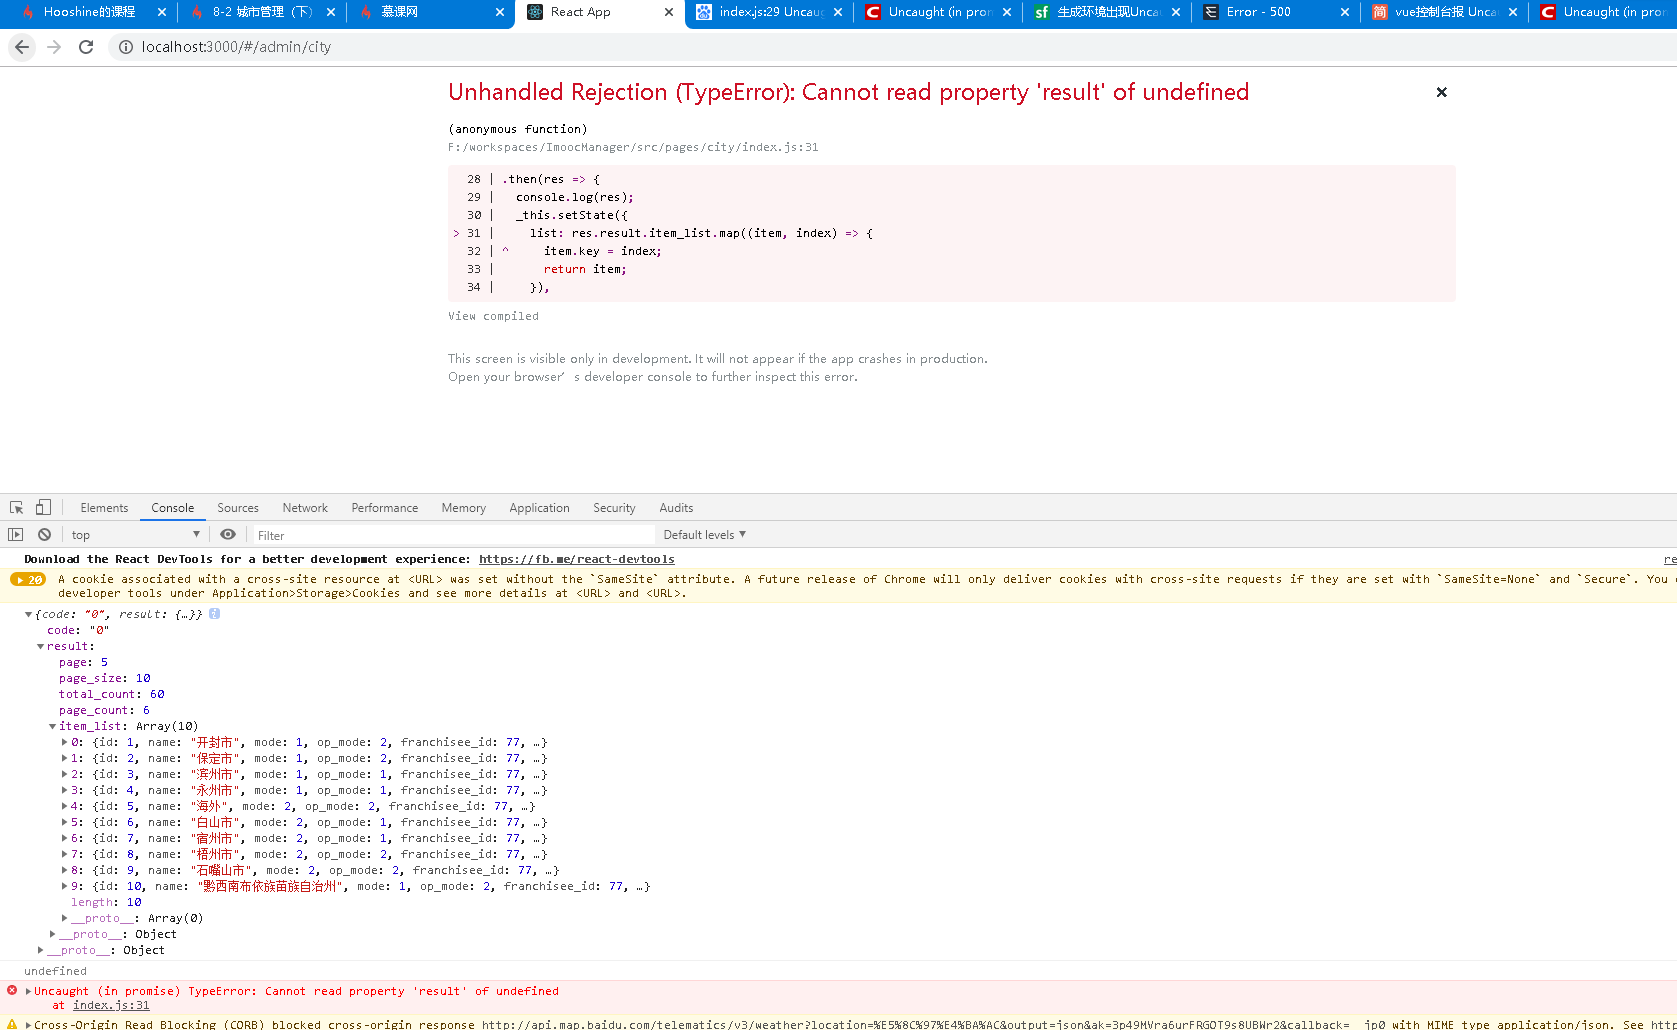Clear the console with the ban icon

[44, 535]
